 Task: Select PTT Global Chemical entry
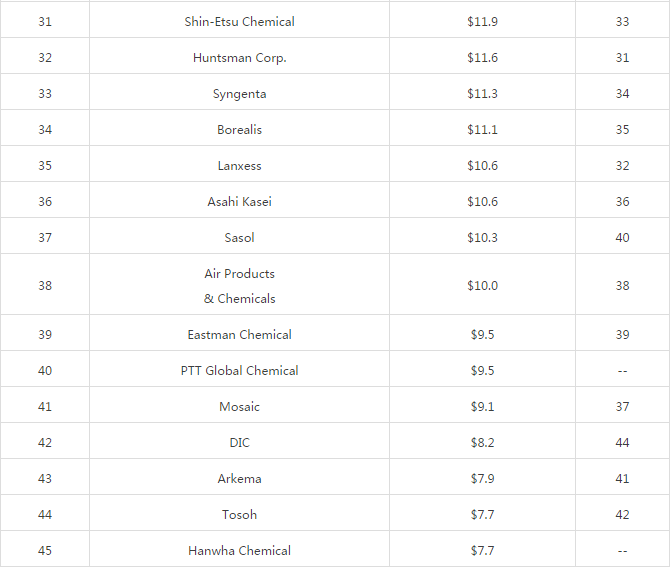click(x=239, y=371)
